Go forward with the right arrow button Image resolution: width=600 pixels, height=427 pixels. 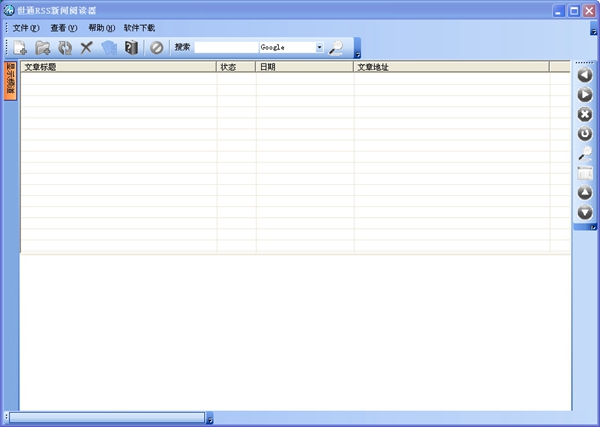click(x=585, y=94)
